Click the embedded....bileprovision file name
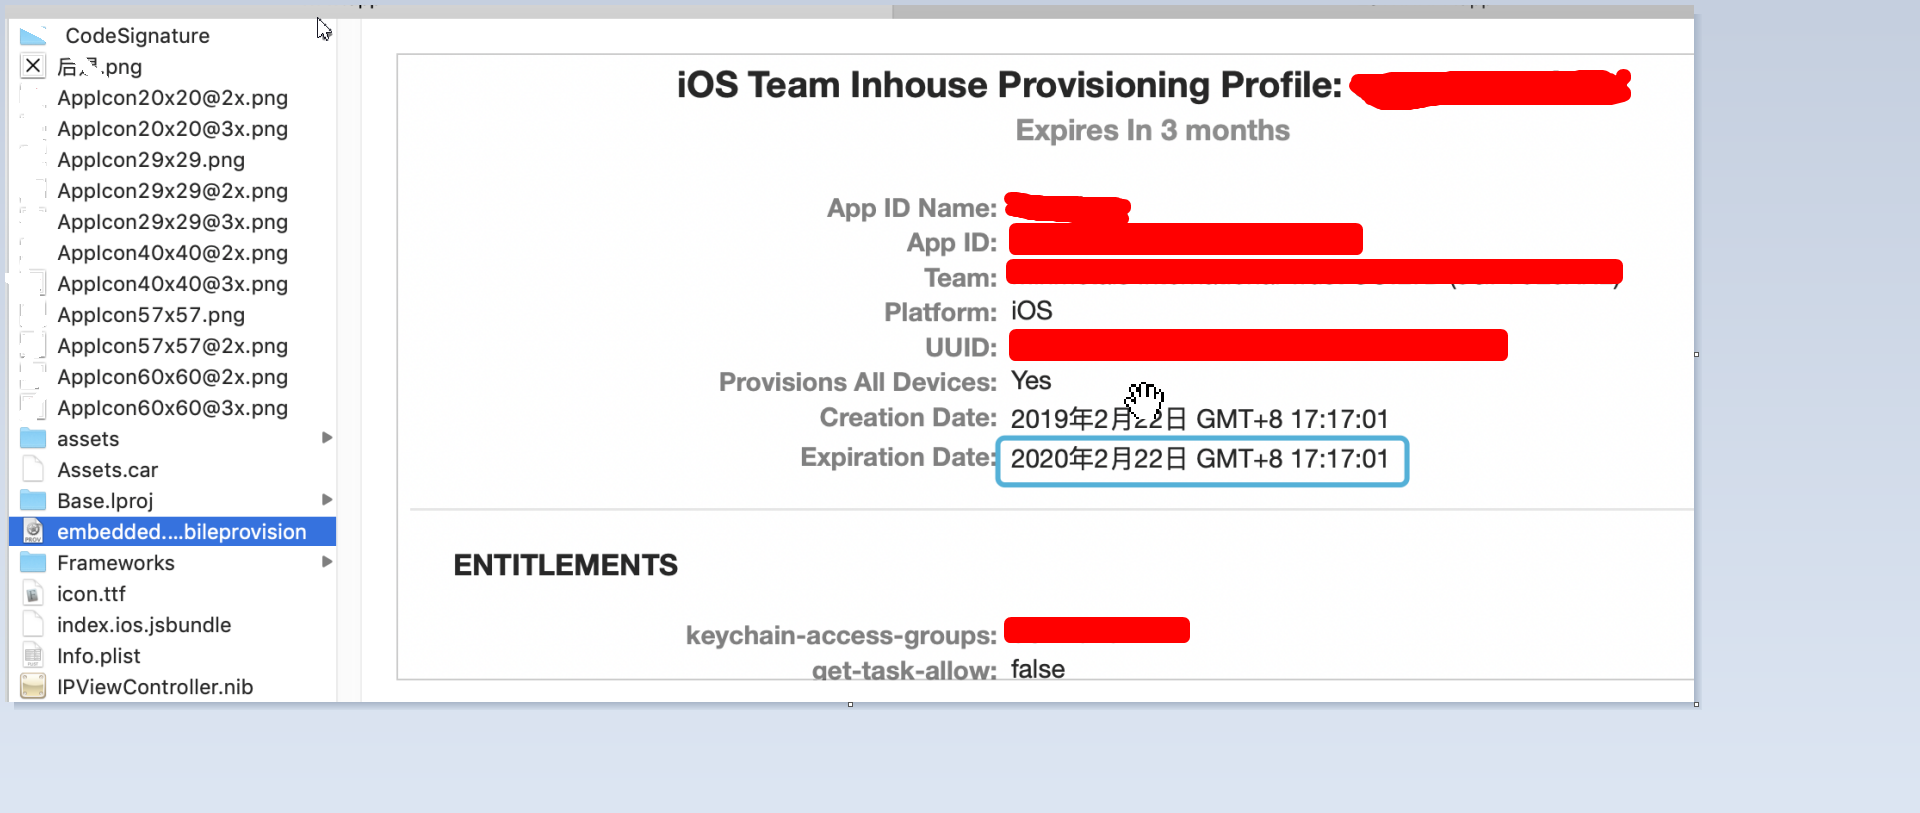1920x813 pixels. coord(182,532)
